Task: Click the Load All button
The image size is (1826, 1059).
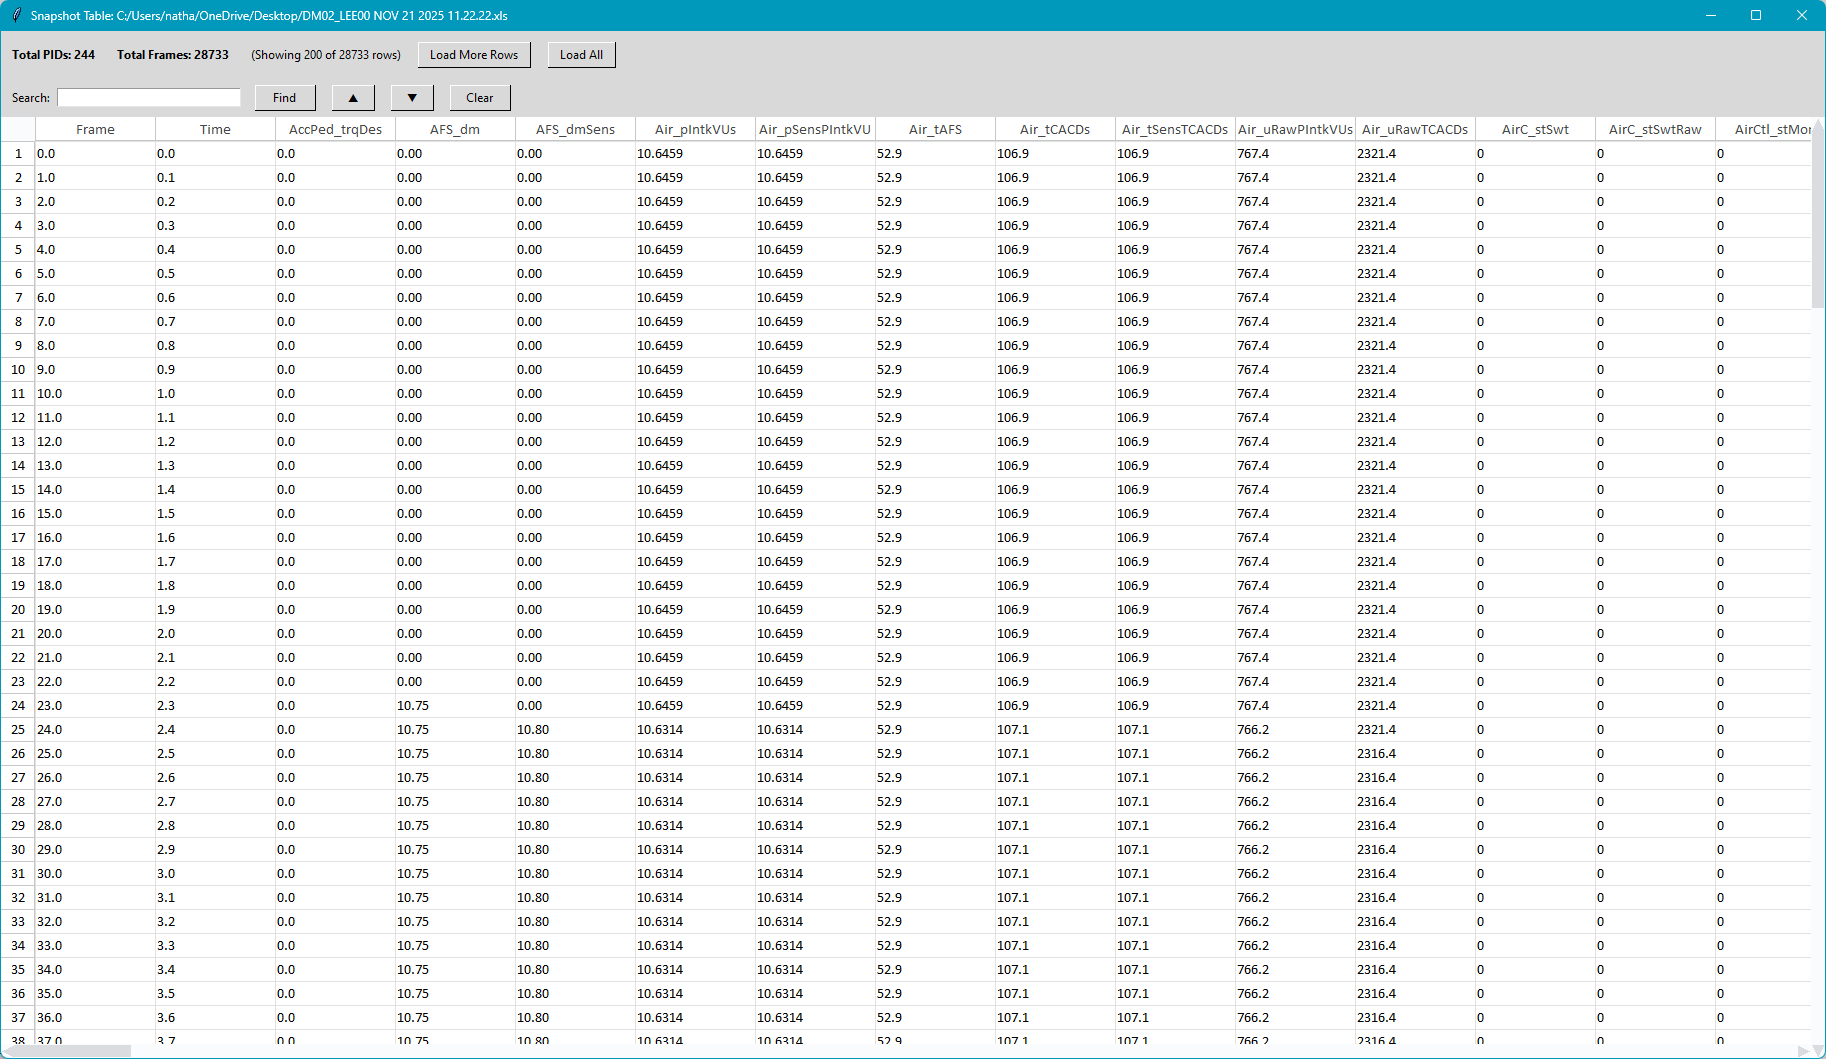Action: point(581,55)
